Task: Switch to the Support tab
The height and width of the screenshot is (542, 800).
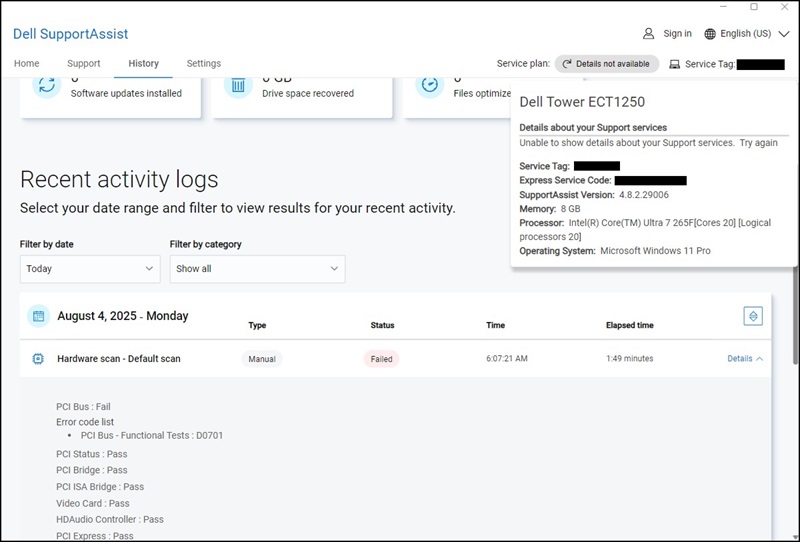Action: click(84, 63)
